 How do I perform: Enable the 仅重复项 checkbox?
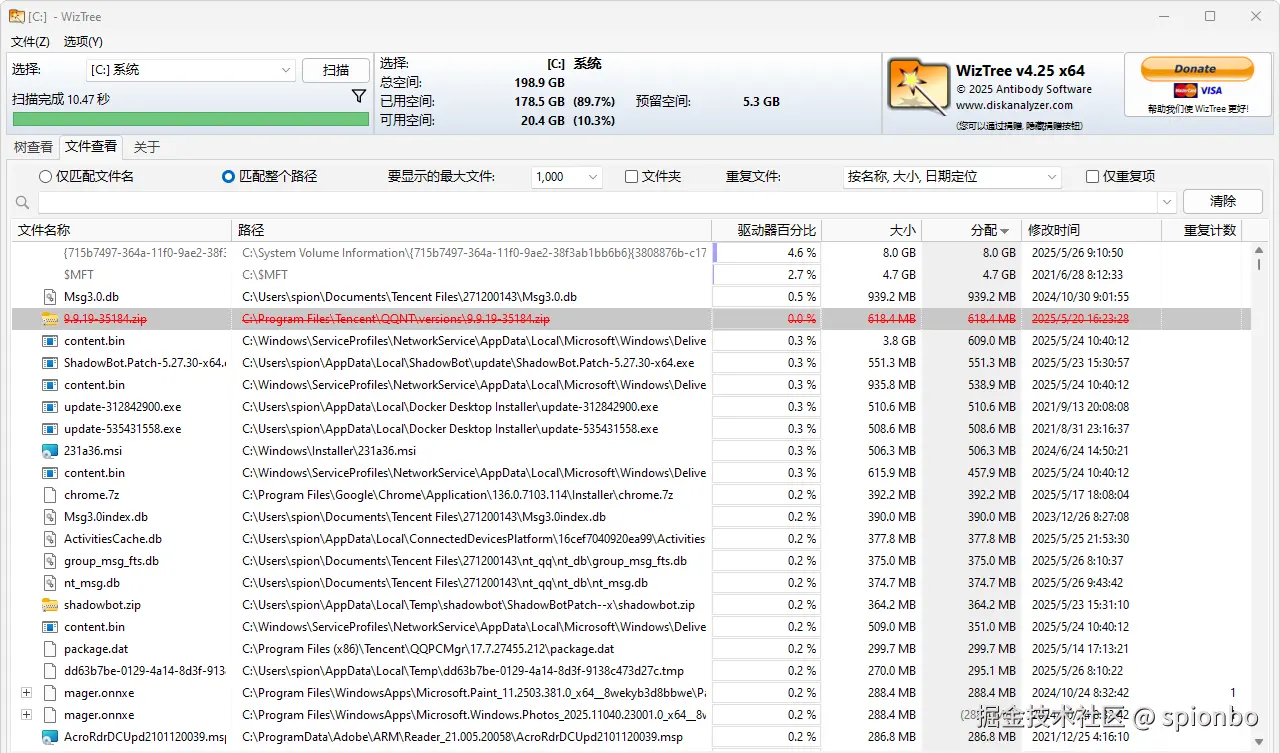1120,176
